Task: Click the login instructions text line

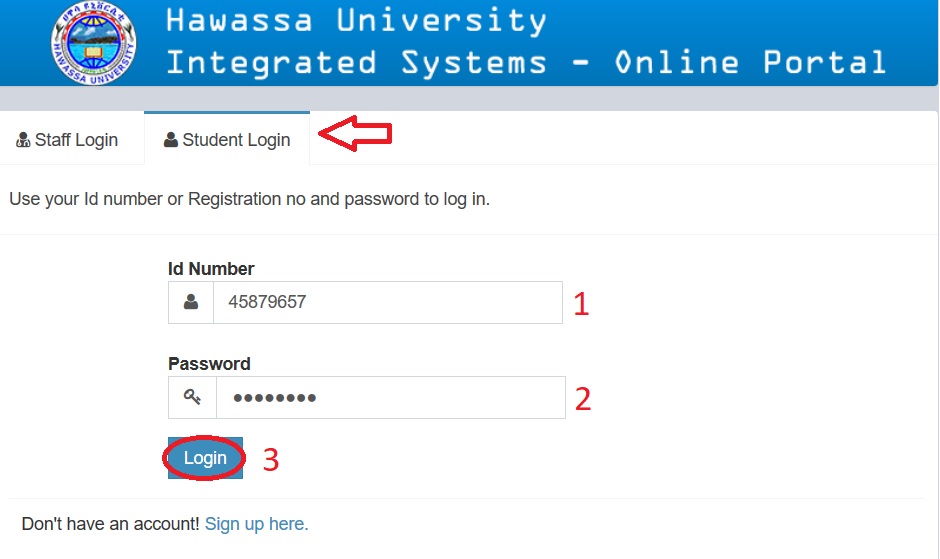Action: pyautogui.click(x=249, y=199)
